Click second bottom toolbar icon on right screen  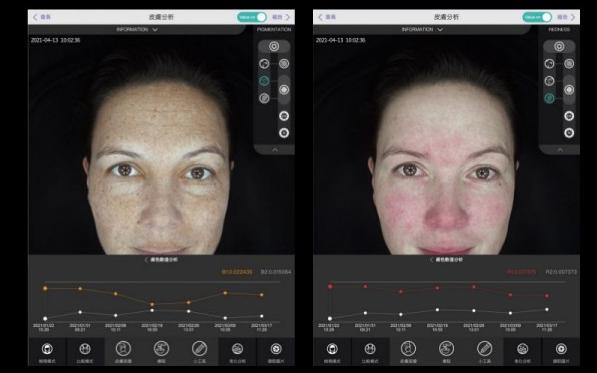tap(370, 351)
